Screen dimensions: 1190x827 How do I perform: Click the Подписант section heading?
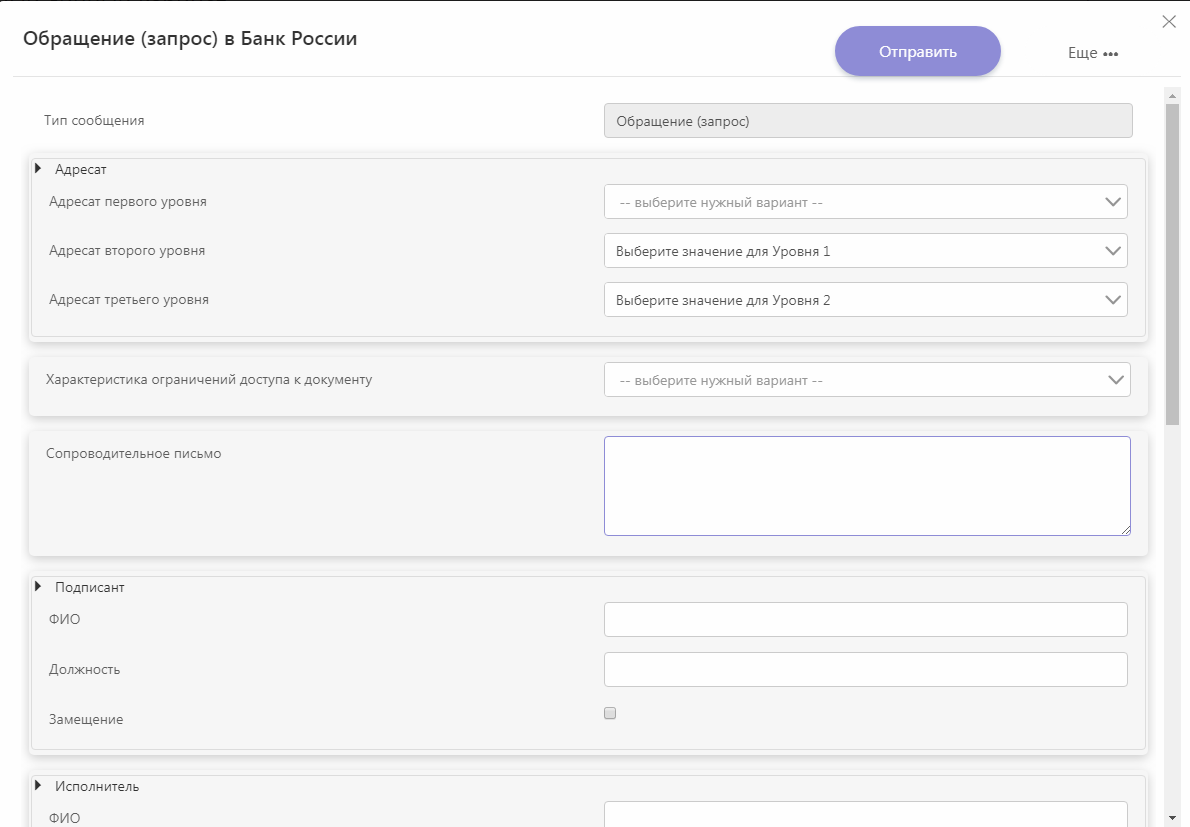tap(90, 587)
